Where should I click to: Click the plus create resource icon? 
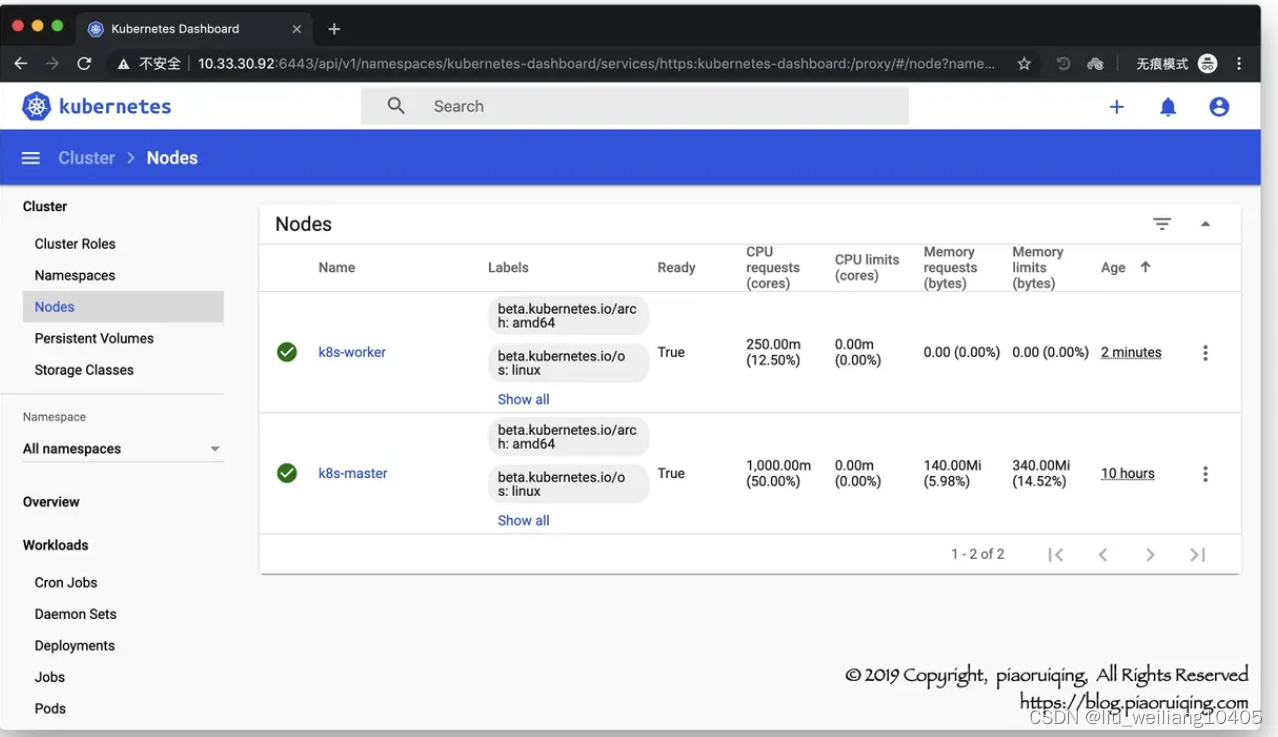(x=1117, y=107)
